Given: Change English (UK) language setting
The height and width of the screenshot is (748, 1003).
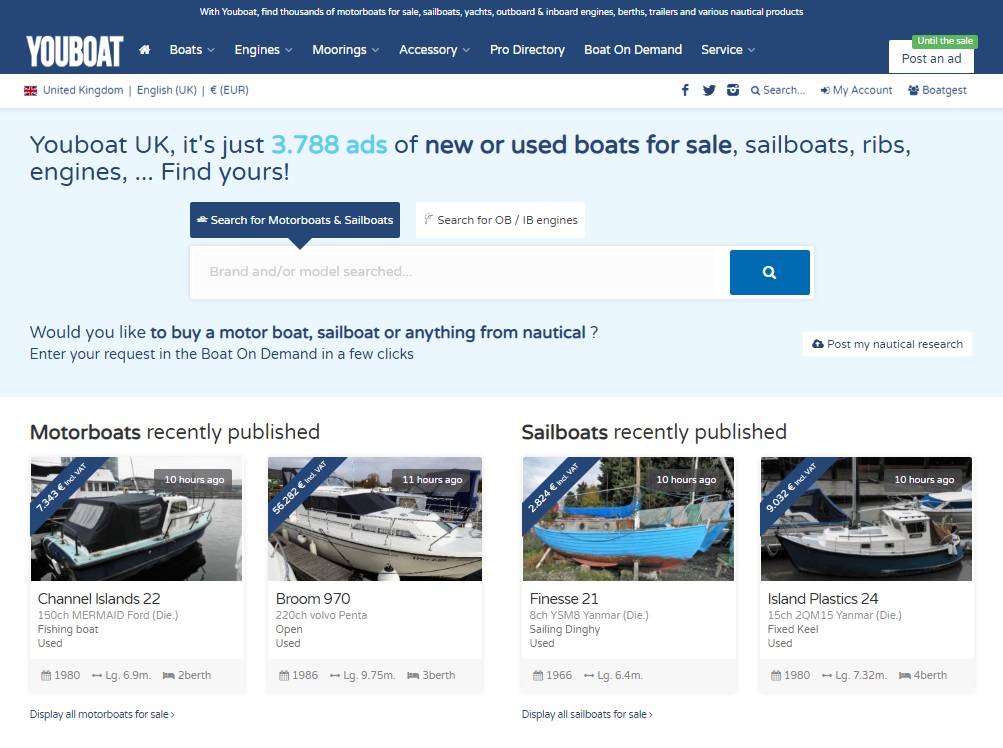Looking at the screenshot, I should coord(166,90).
